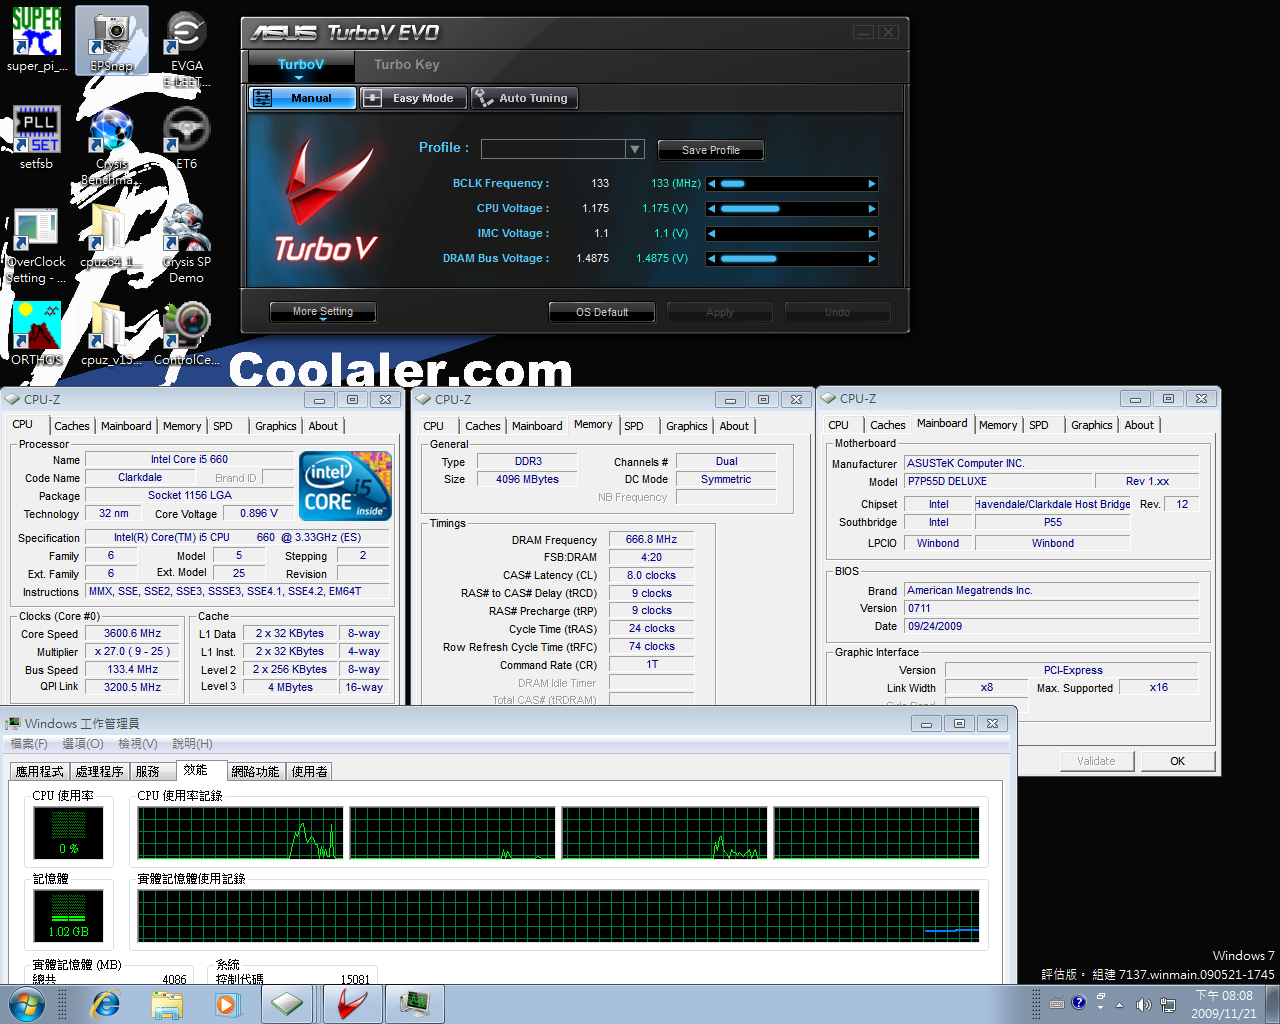Open the Crysis Benchmark desktop shortcut
1280x1024 pixels.
point(112,146)
